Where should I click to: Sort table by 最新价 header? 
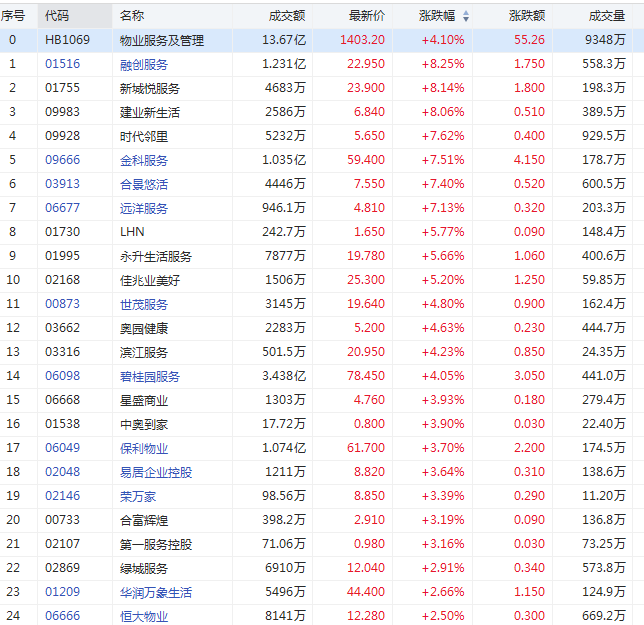367,16
